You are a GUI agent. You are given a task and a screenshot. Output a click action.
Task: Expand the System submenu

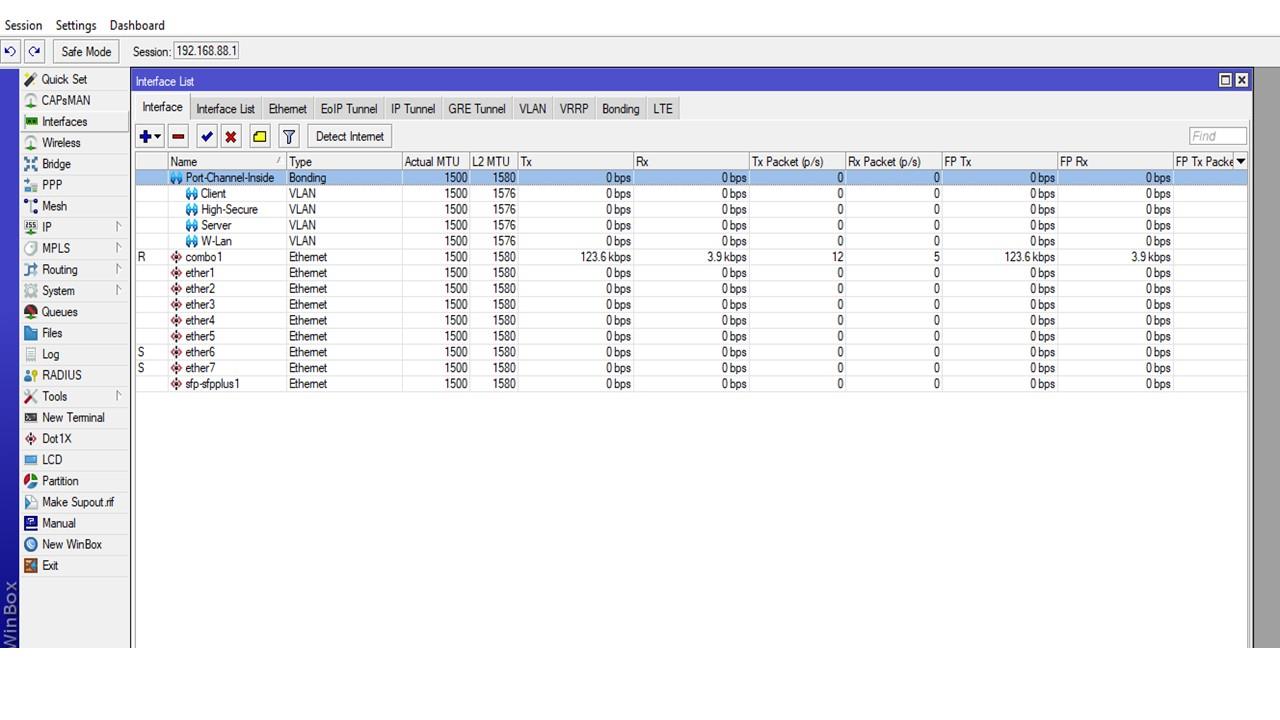pyautogui.click(x=75, y=291)
